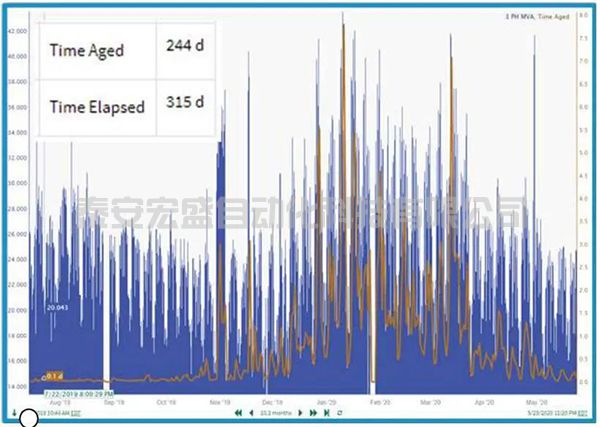Click the 10.2 months duration label
The height and width of the screenshot is (427, 600).
tap(275, 412)
